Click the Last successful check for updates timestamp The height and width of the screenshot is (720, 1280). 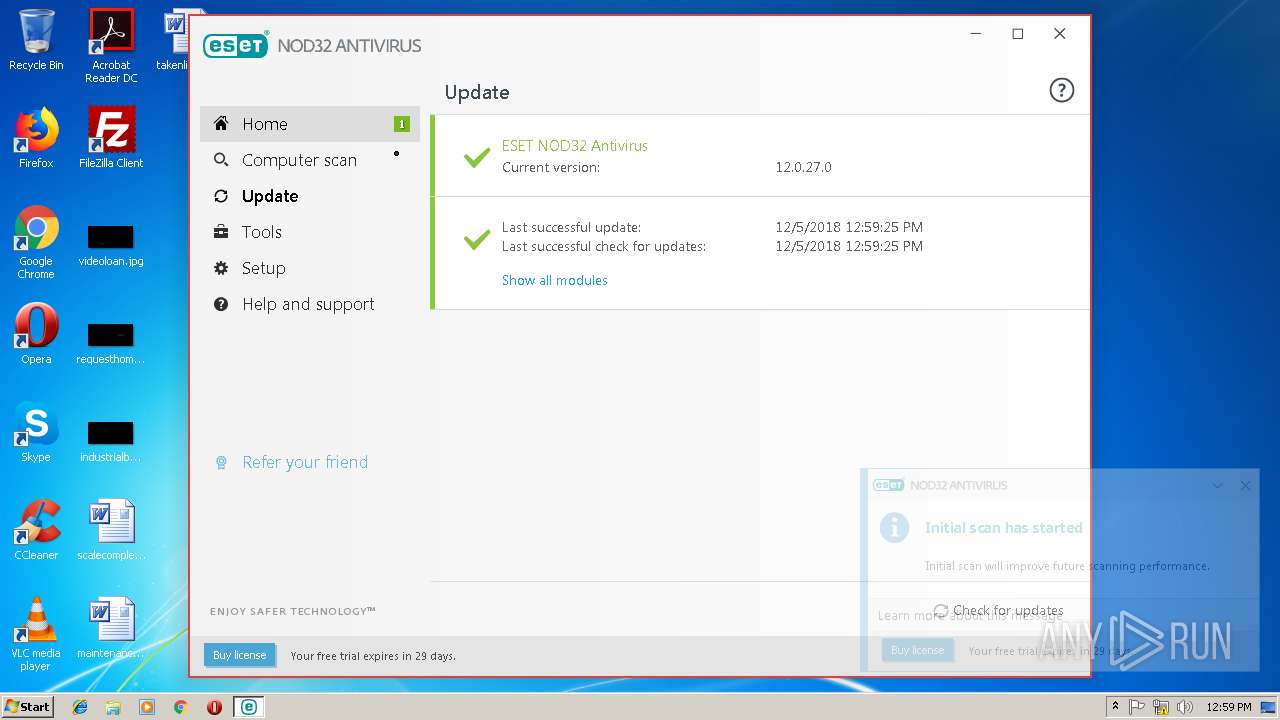[x=849, y=246]
